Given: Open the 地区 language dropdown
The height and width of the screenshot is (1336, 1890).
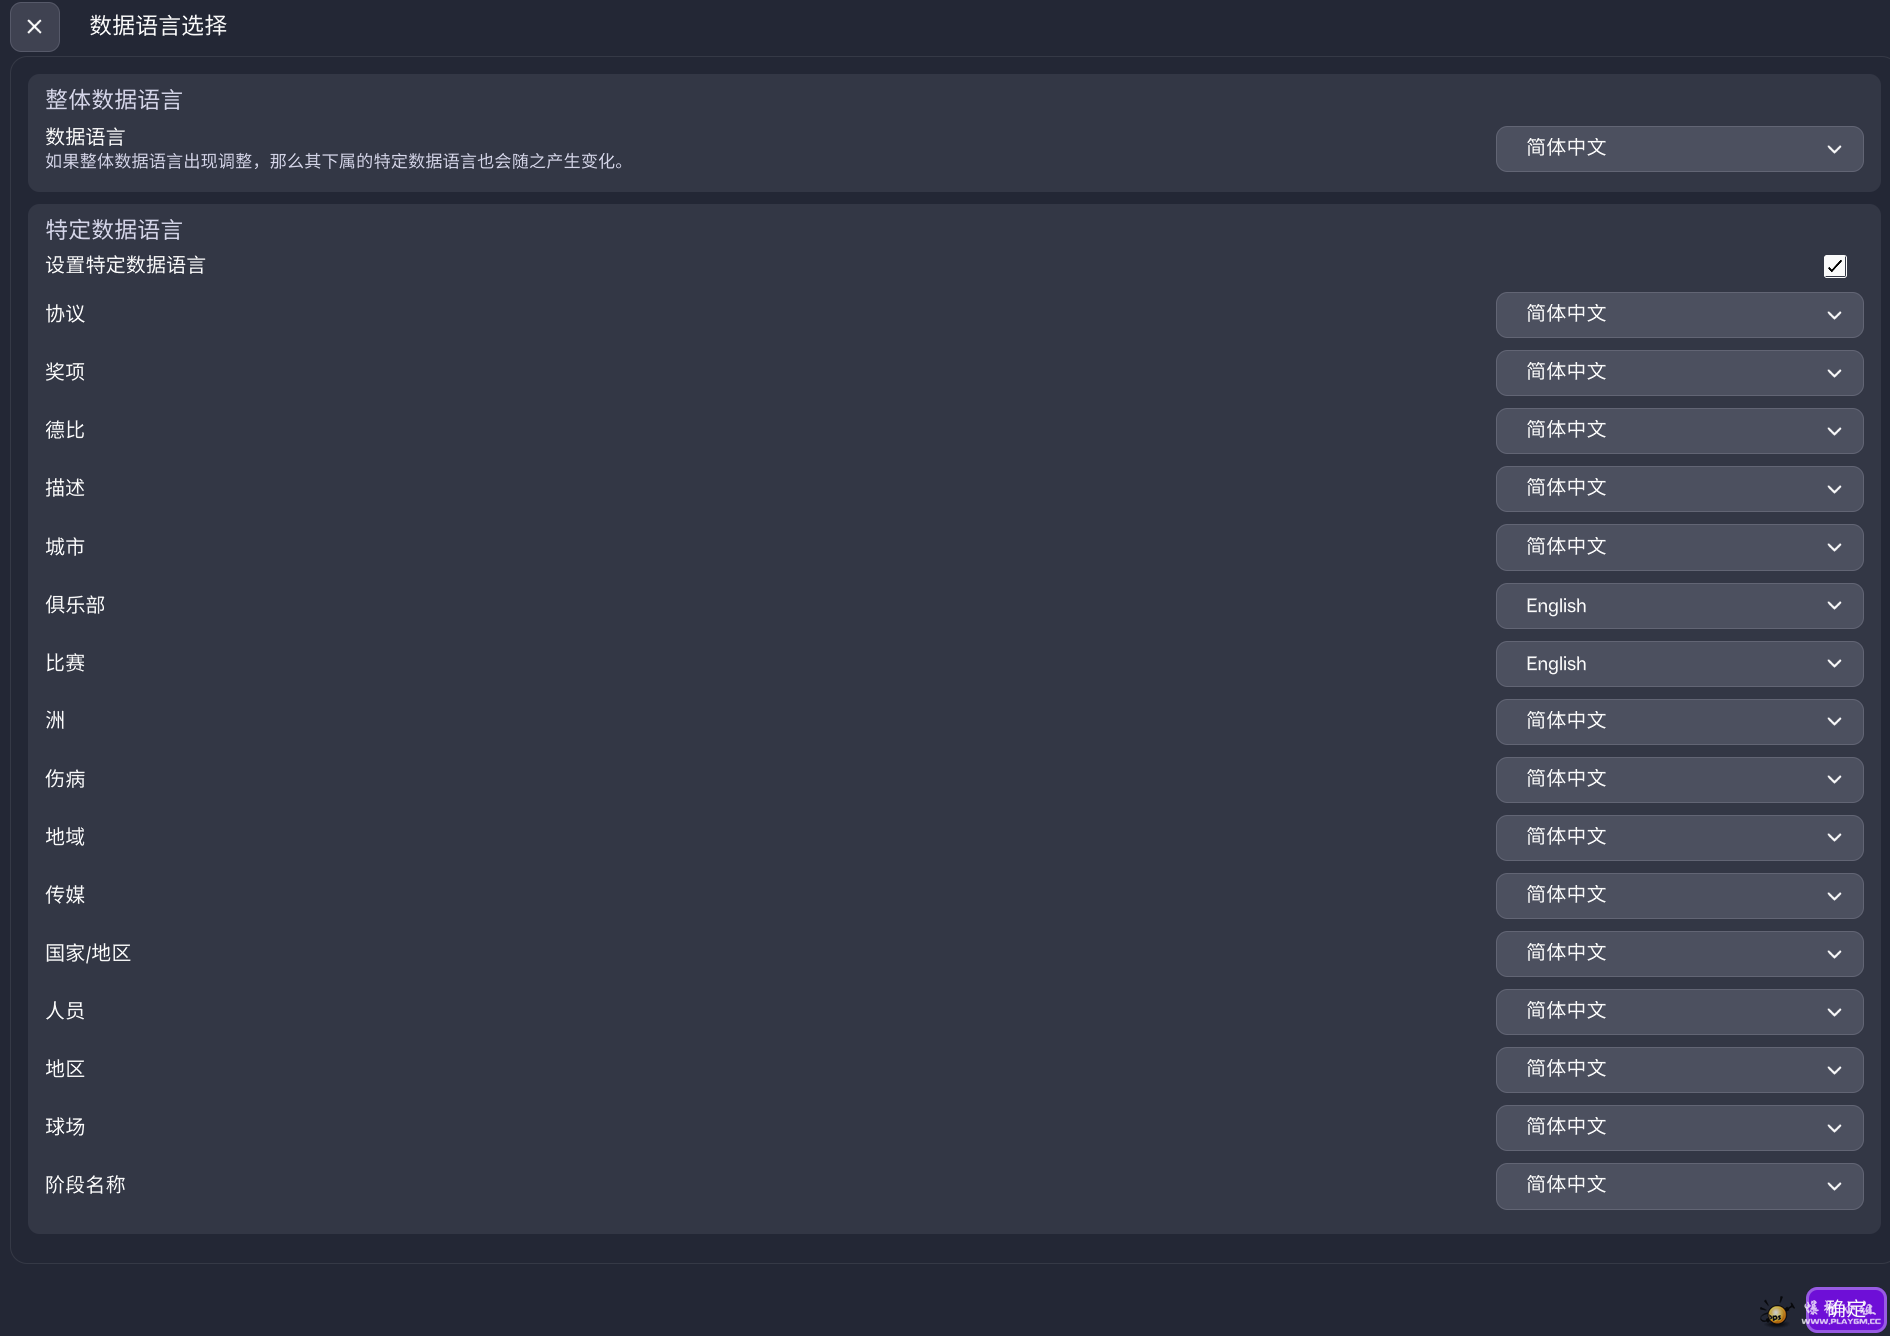Looking at the screenshot, I should coord(1679,1070).
